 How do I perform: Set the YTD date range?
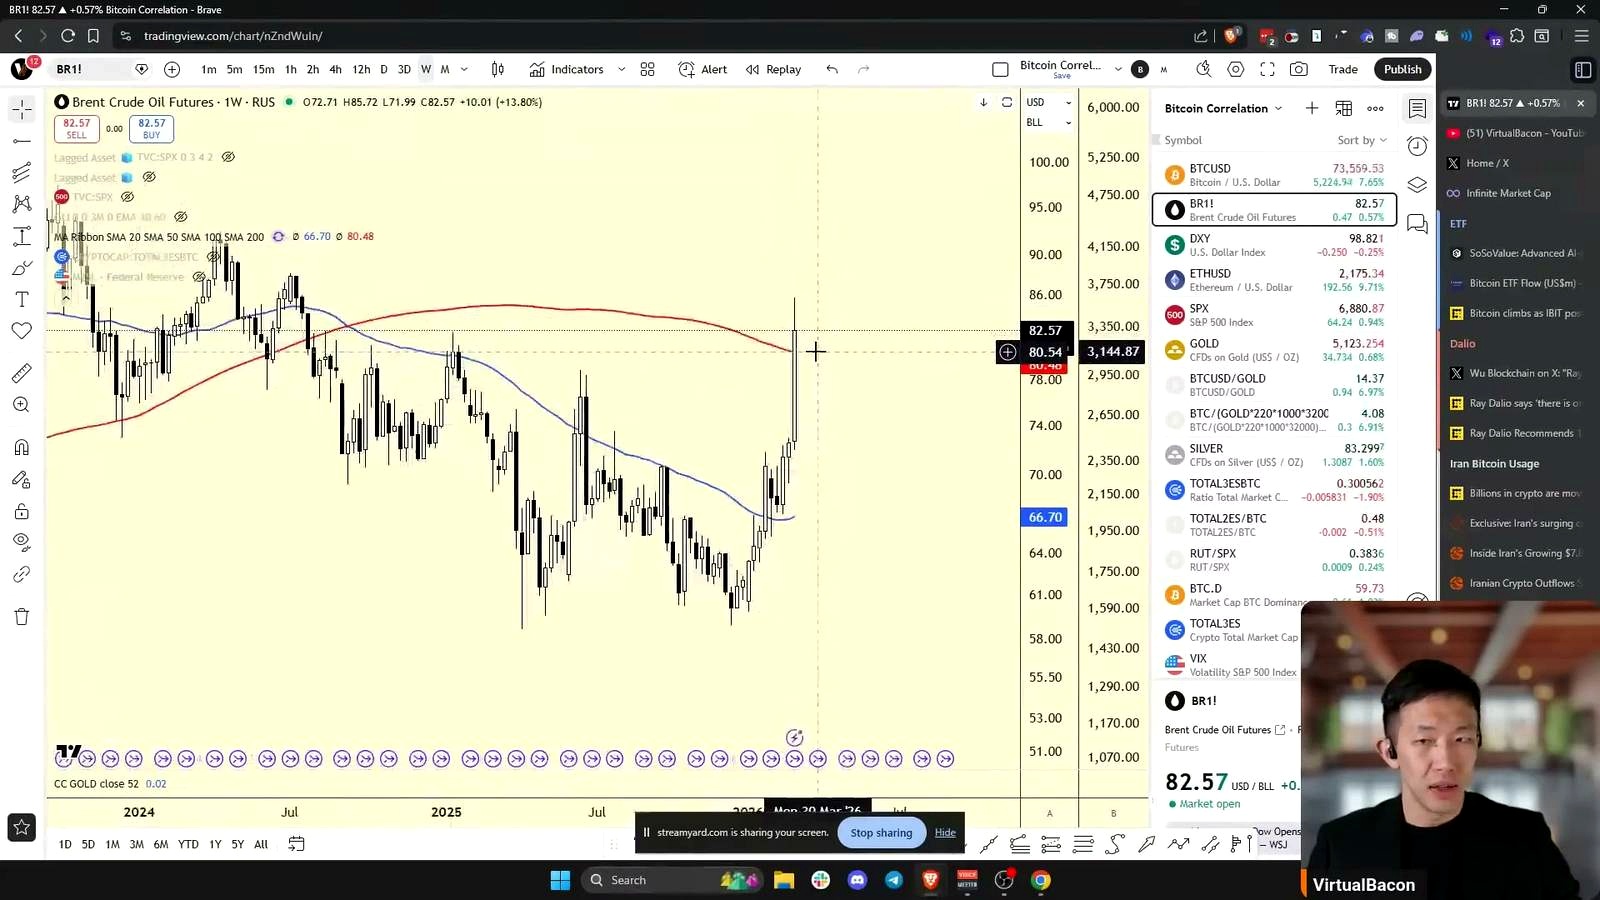[x=188, y=844]
